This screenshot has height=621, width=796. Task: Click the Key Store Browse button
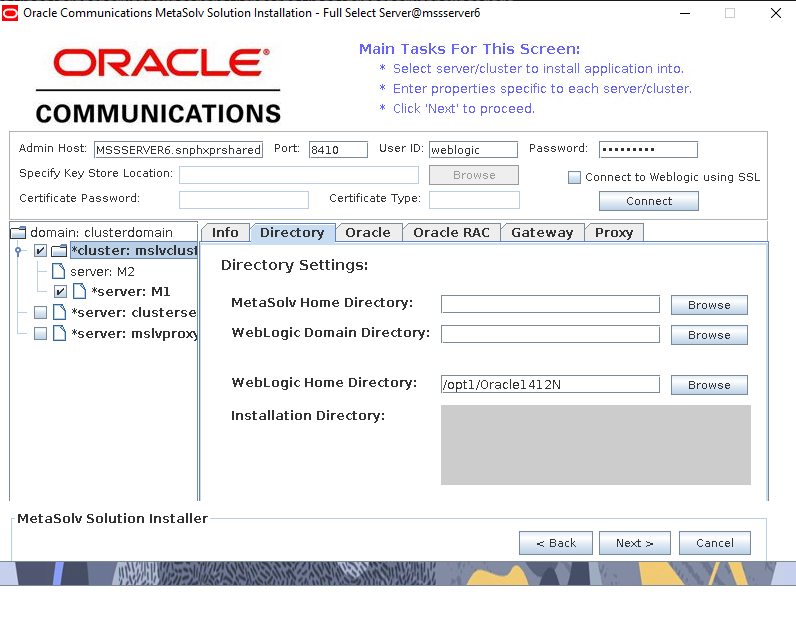pyautogui.click(x=474, y=175)
